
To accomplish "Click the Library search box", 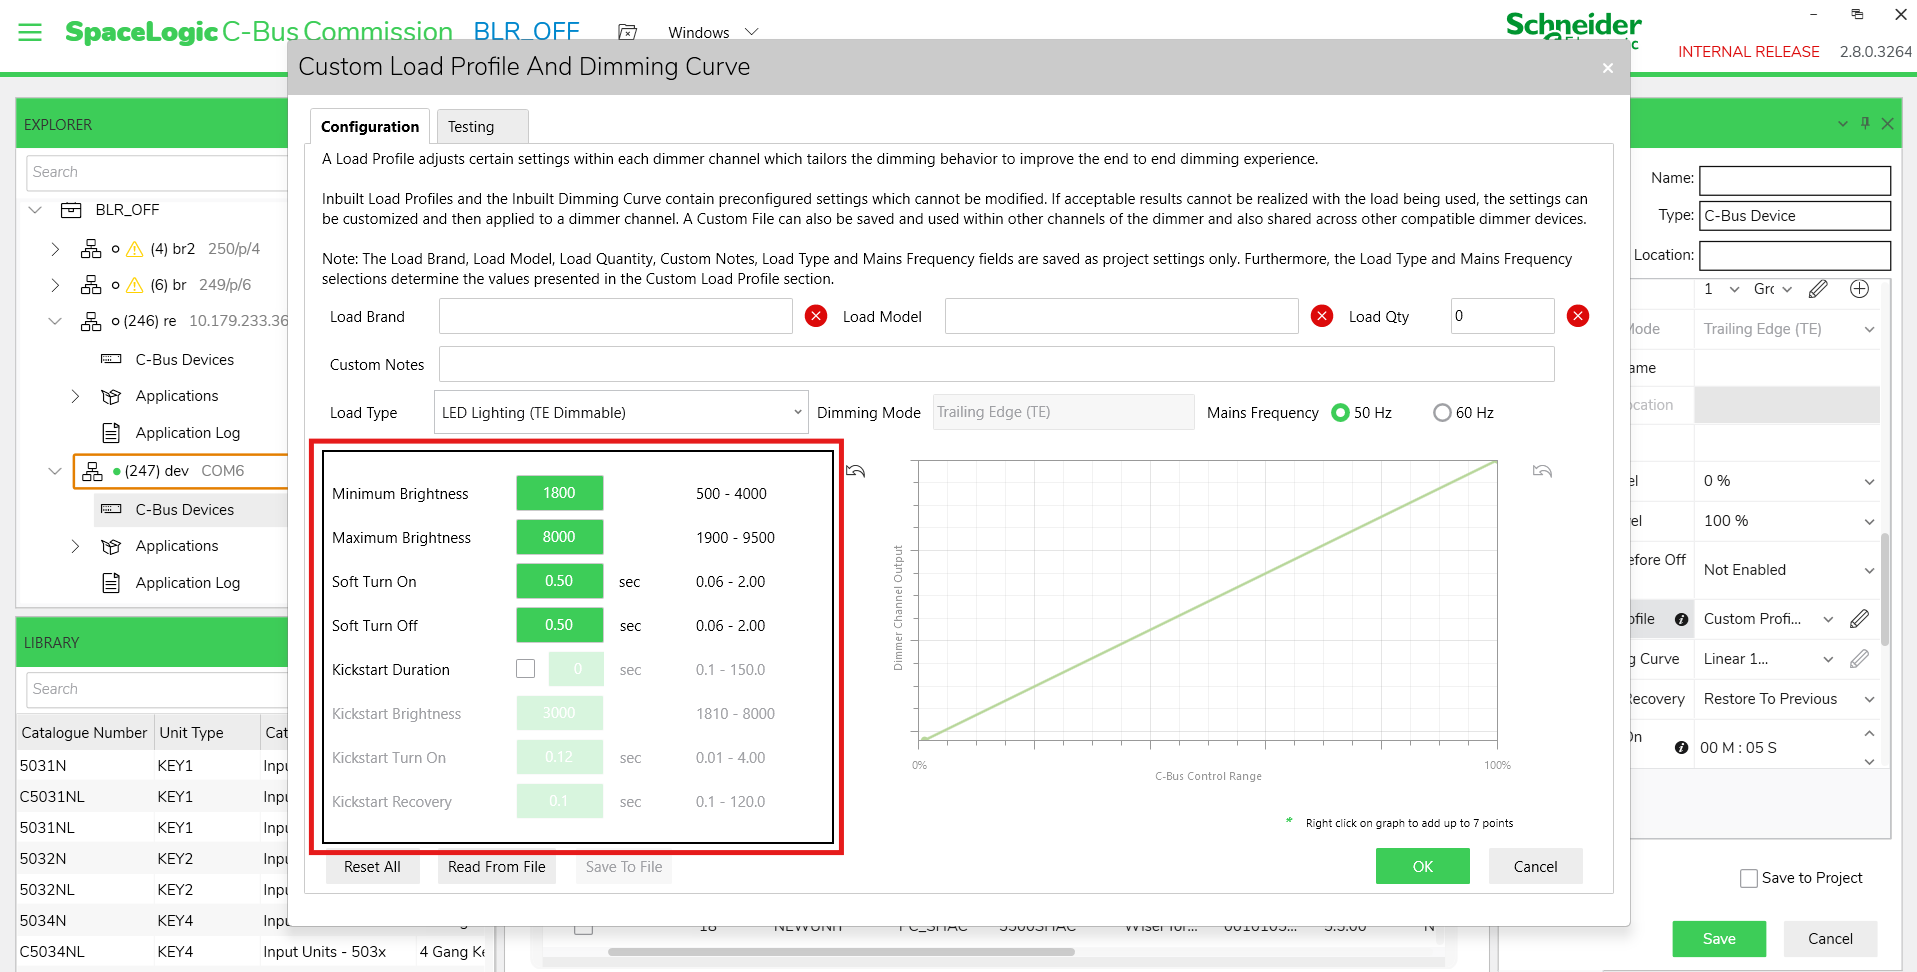I will click(x=157, y=689).
